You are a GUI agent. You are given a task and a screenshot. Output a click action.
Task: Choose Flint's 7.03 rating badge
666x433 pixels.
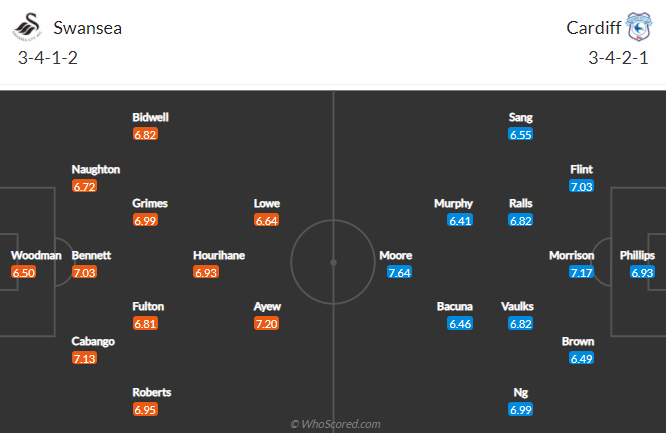581,186
